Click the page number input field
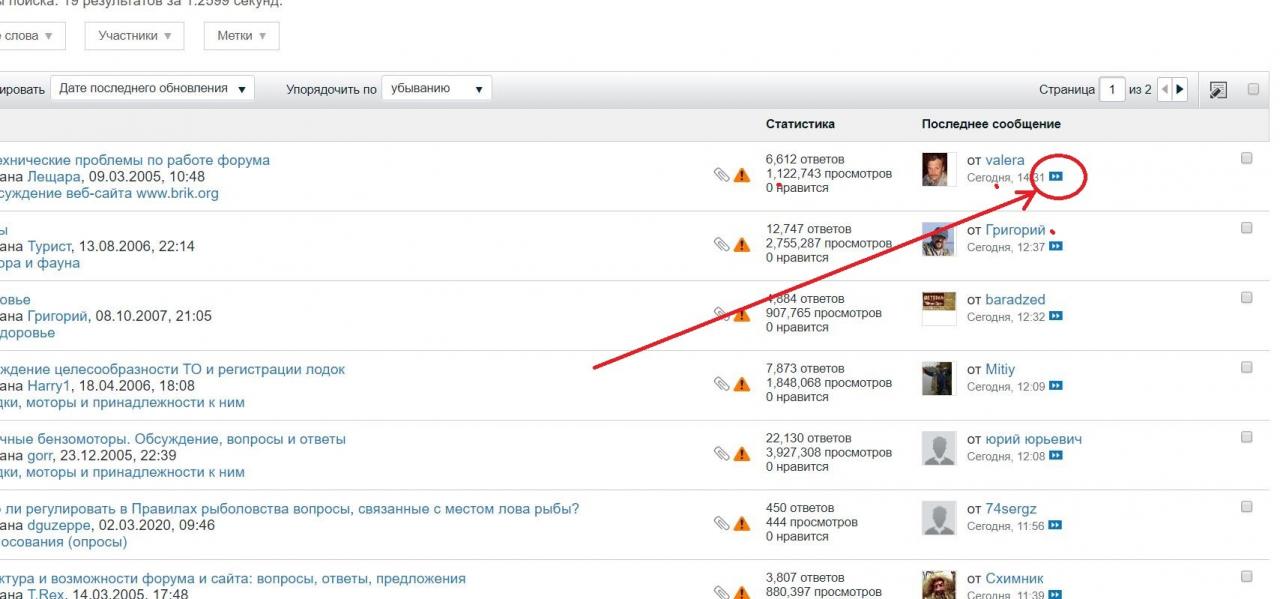The height and width of the screenshot is (599, 1280). coord(1112,89)
